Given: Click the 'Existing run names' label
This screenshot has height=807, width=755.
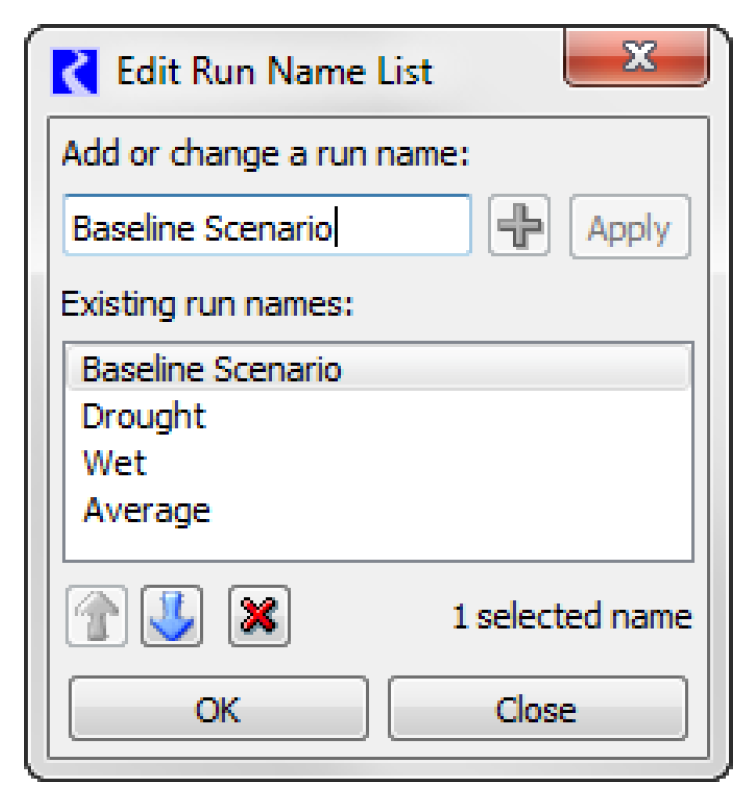Looking at the screenshot, I should (x=208, y=303).
